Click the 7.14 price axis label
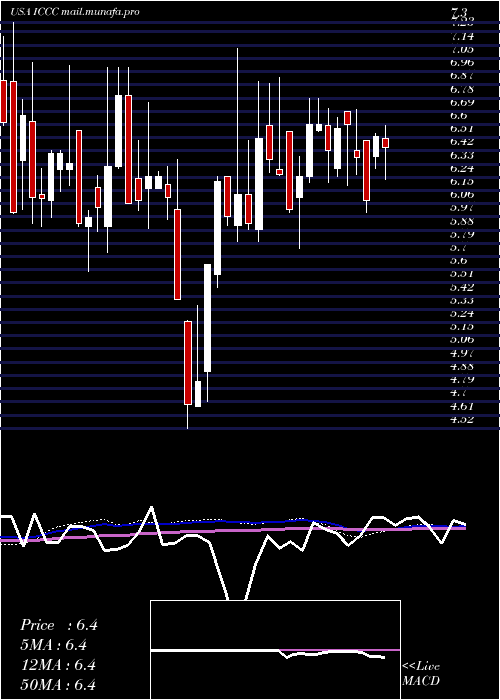The height and width of the screenshot is (700, 500). (462, 36)
